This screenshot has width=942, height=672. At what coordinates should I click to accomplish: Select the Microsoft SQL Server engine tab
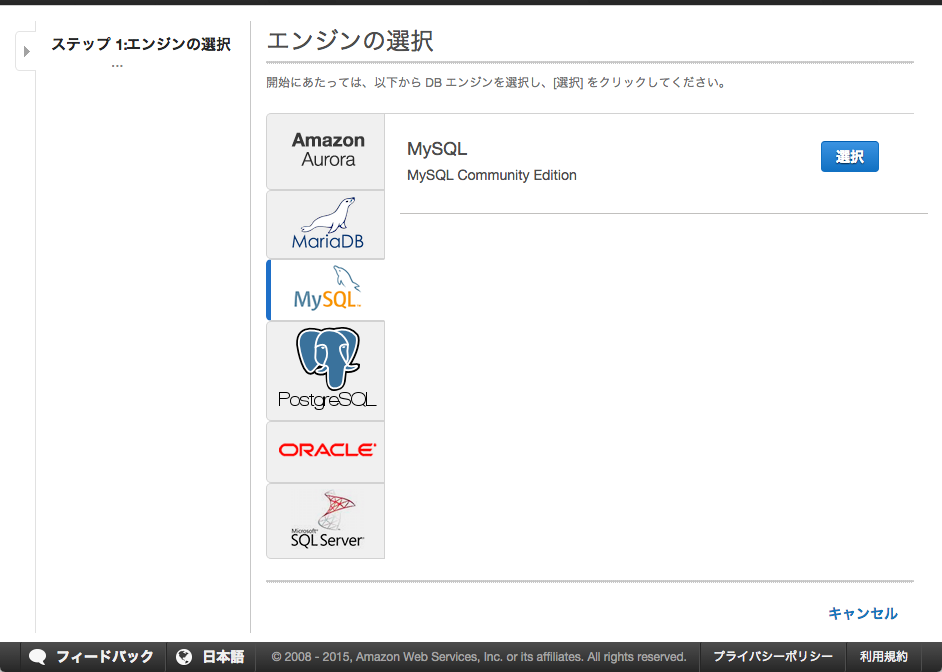(x=326, y=521)
